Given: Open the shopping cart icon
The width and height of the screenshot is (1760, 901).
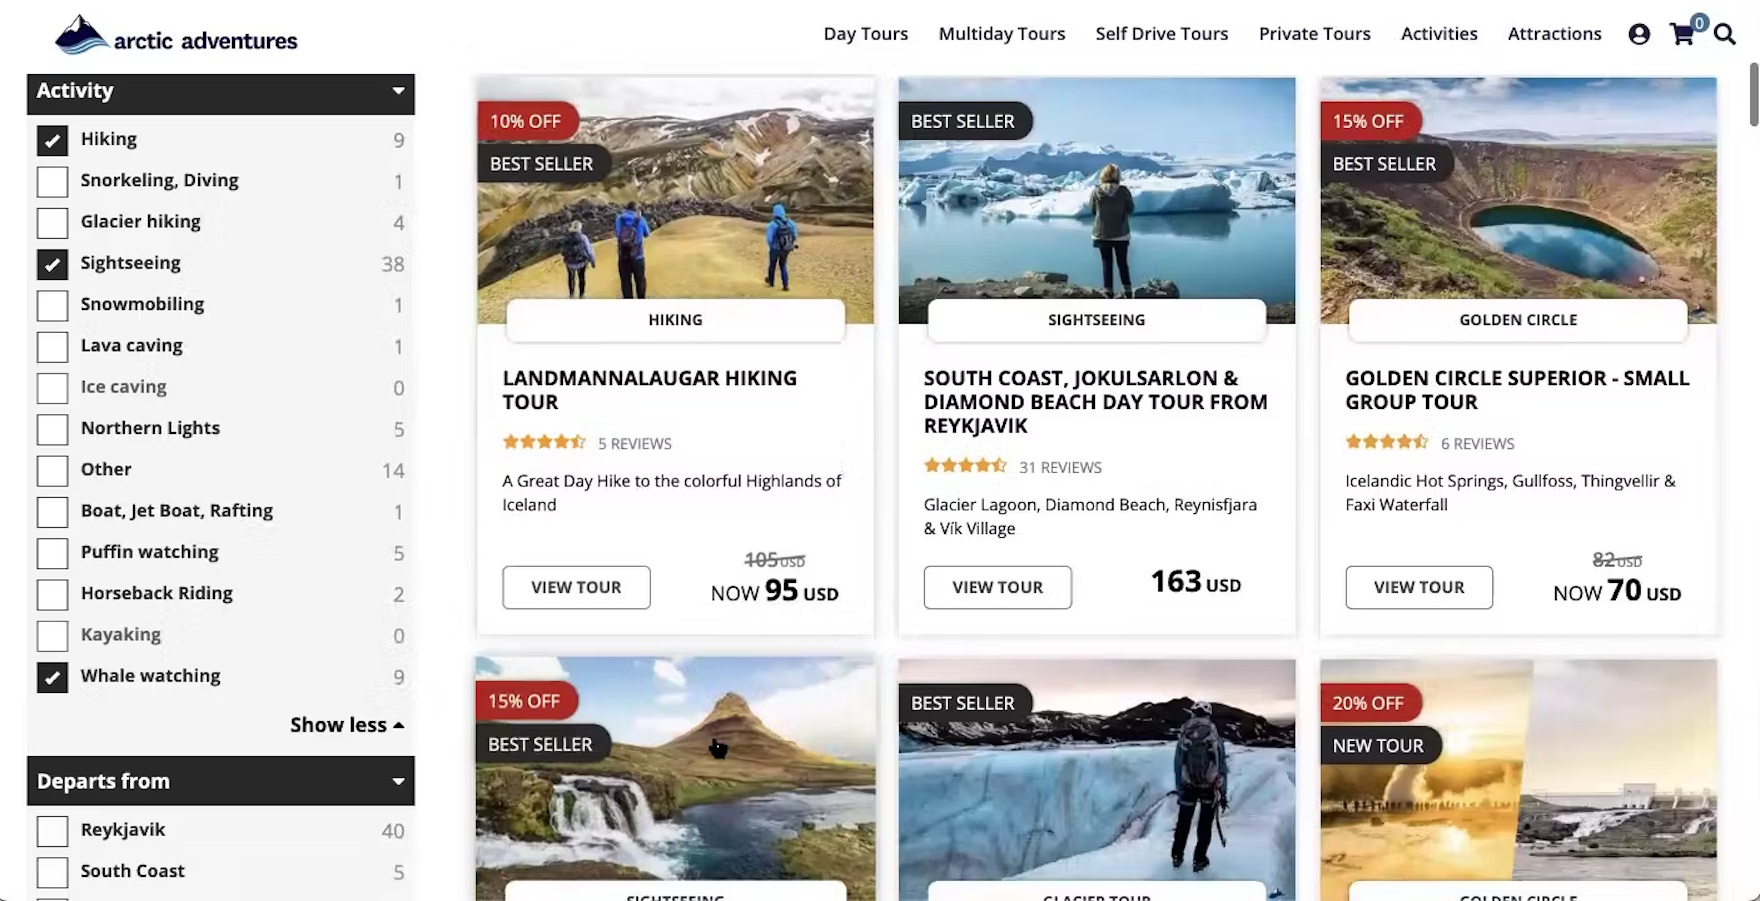Looking at the screenshot, I should pyautogui.click(x=1683, y=34).
